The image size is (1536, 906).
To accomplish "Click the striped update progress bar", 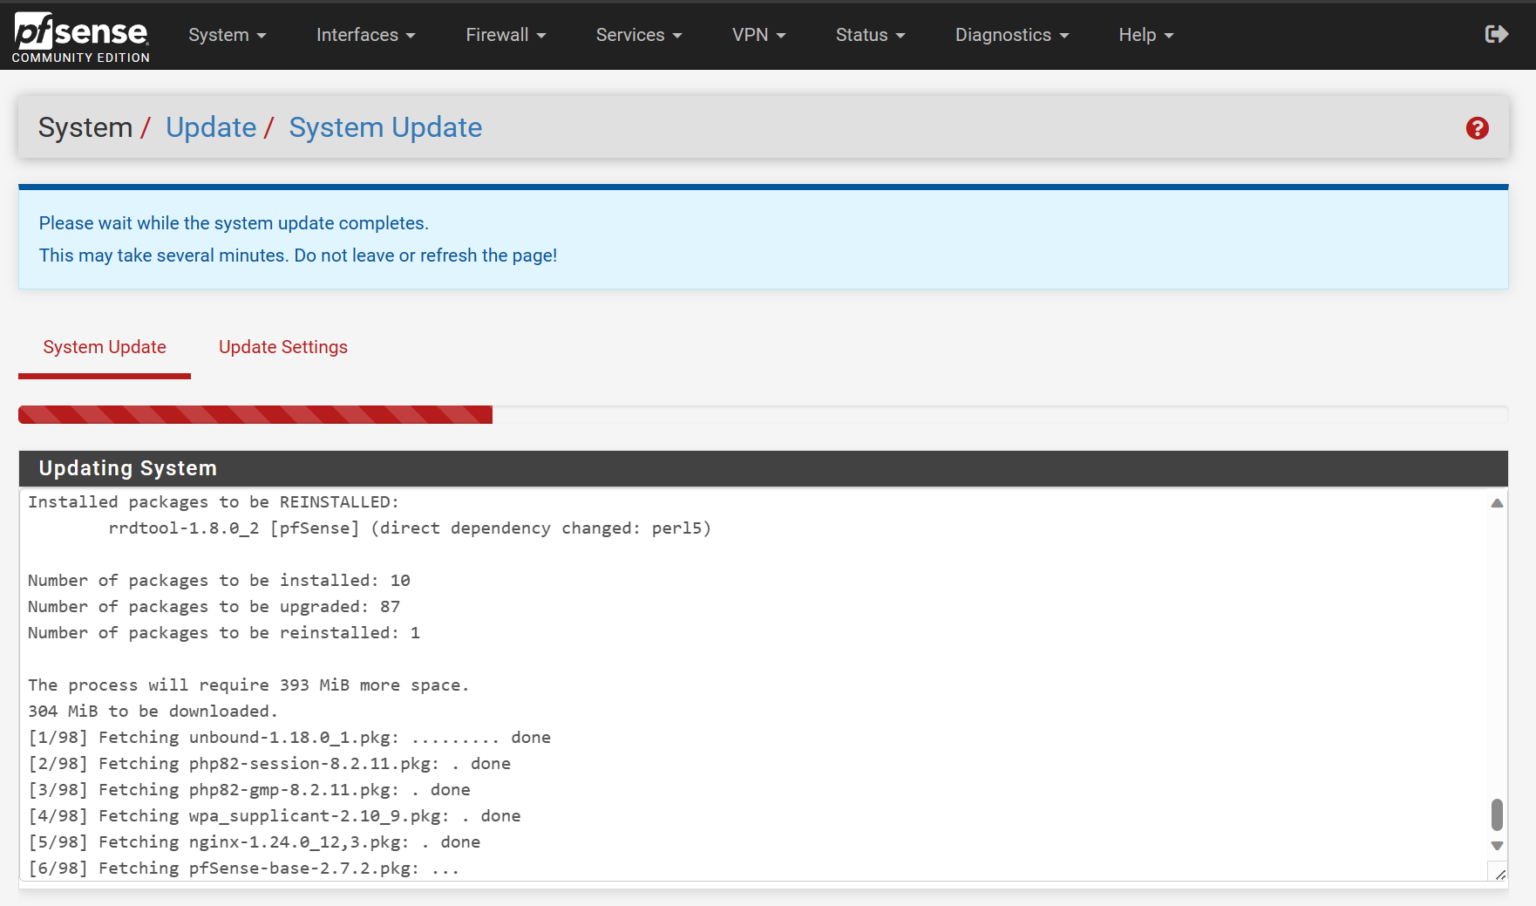I will click(255, 414).
